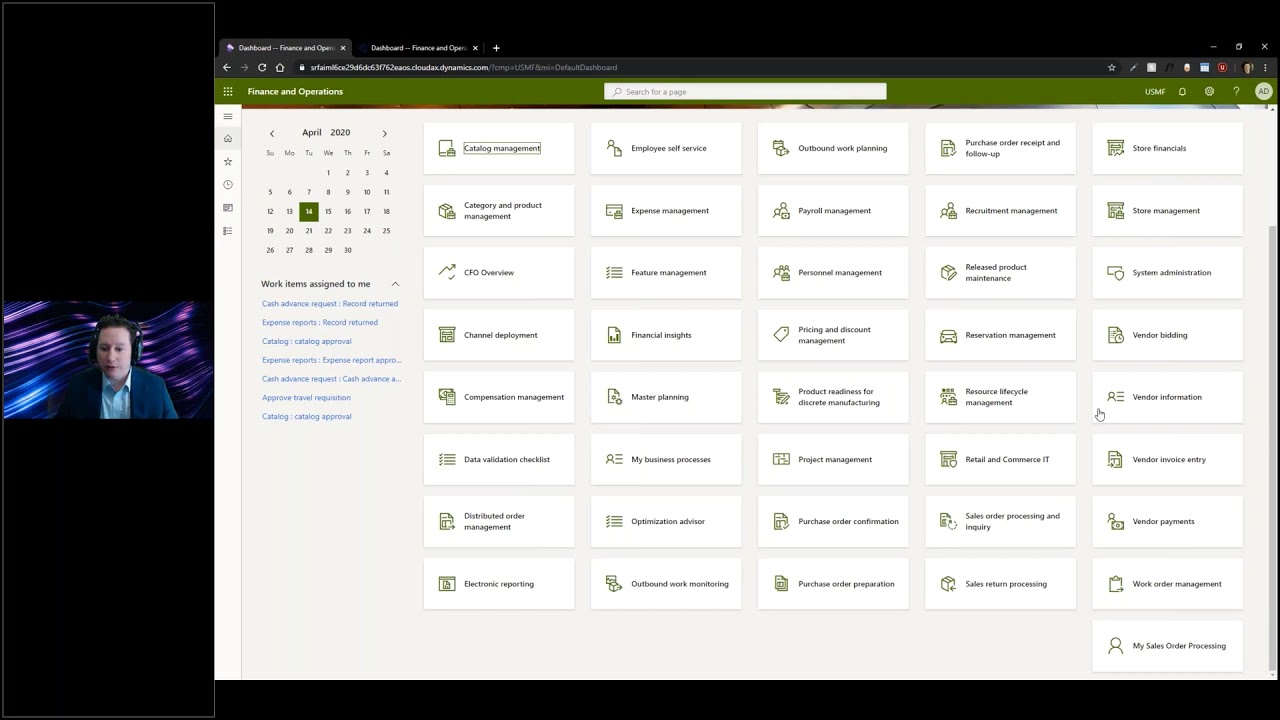Open Expense reports : Record returned link
The height and width of the screenshot is (720, 1280).
320,322
